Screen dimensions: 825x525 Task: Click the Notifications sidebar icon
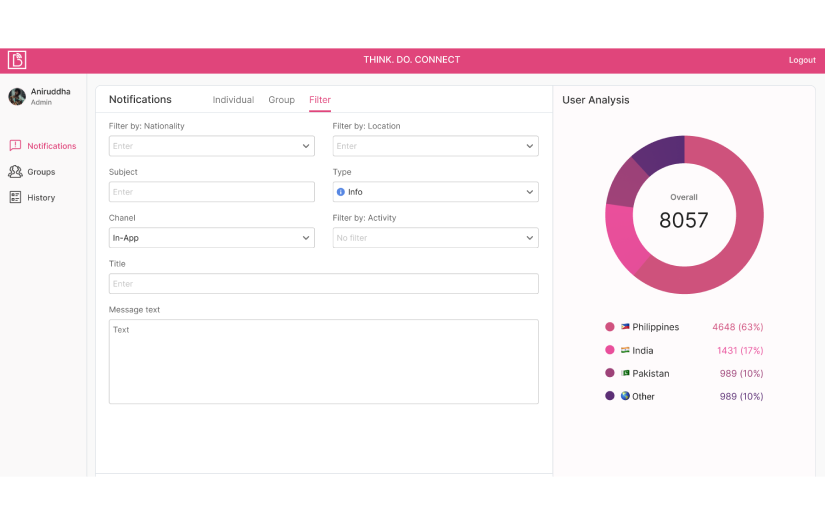click(15, 146)
